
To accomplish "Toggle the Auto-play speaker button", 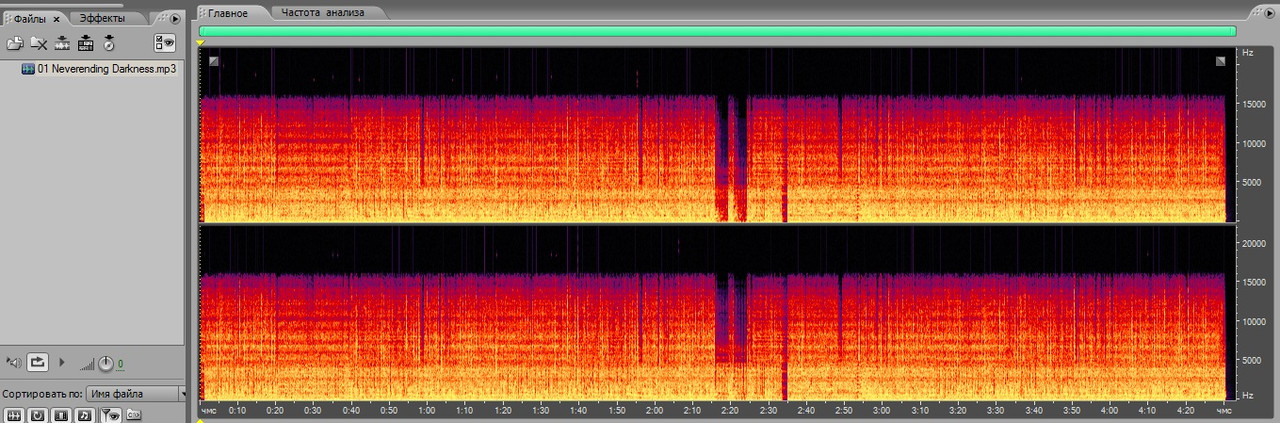I will 13,362.
